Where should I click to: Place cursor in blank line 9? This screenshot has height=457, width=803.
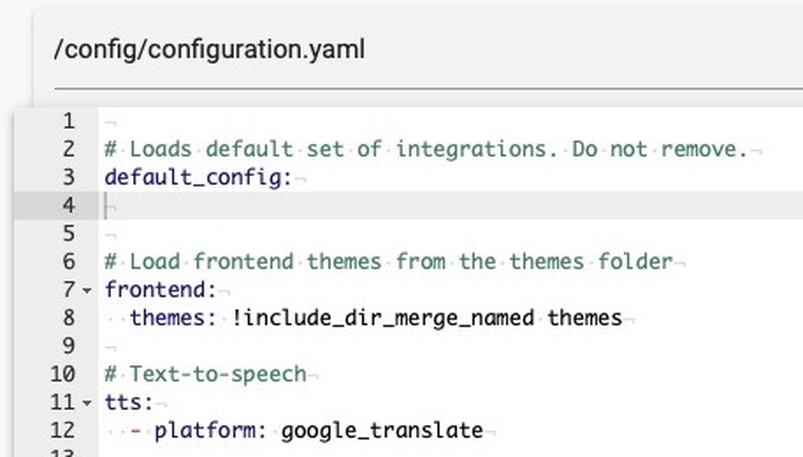(x=300, y=346)
